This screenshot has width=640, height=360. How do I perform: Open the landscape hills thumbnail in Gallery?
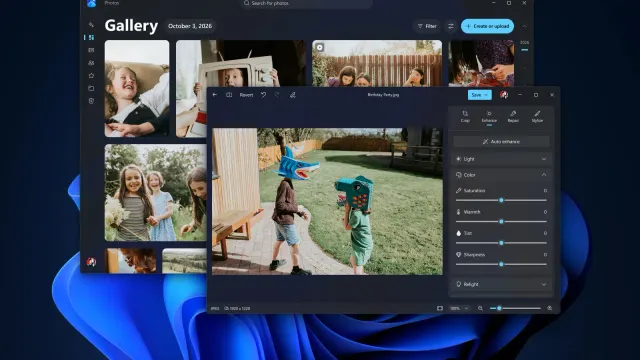tap(184, 260)
